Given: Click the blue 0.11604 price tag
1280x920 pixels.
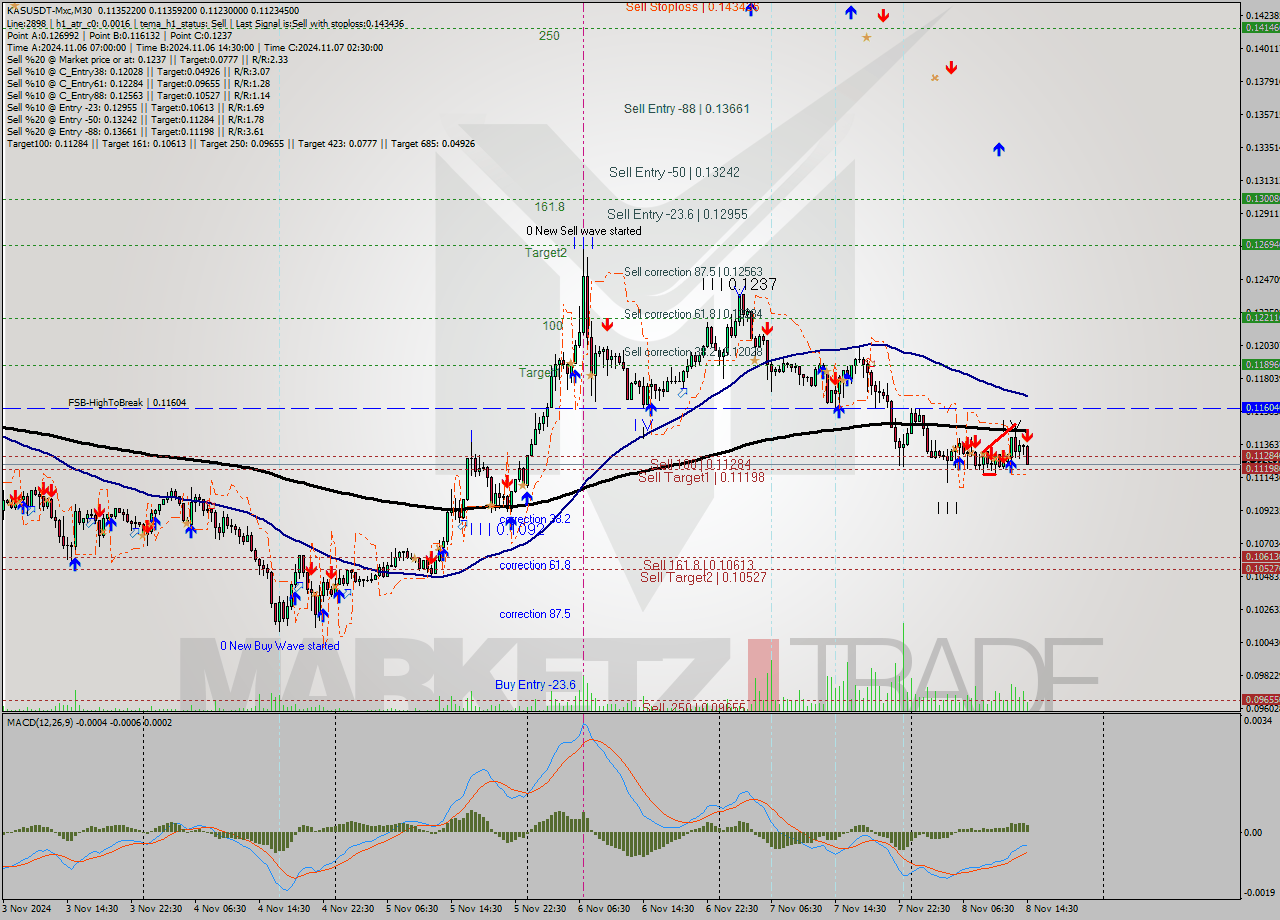Looking at the screenshot, I should (1260, 408).
